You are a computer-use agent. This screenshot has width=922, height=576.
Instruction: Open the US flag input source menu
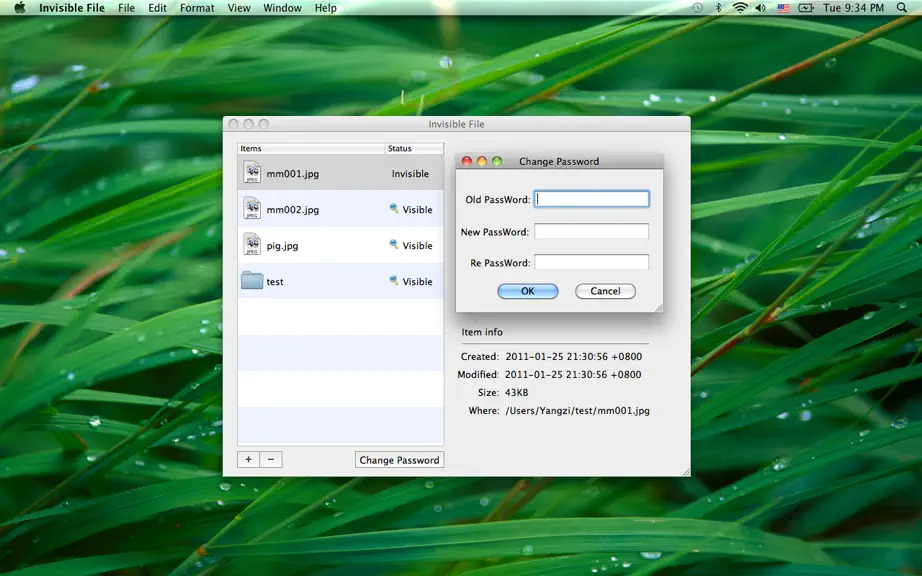coord(783,8)
